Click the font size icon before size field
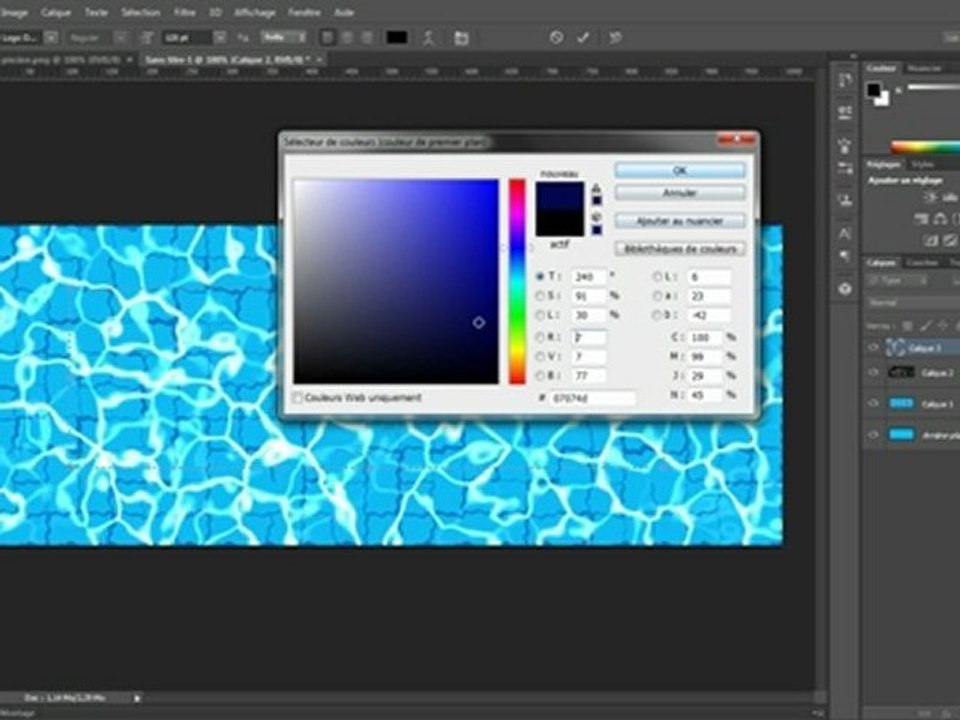The width and height of the screenshot is (960, 720). pyautogui.click(x=147, y=38)
